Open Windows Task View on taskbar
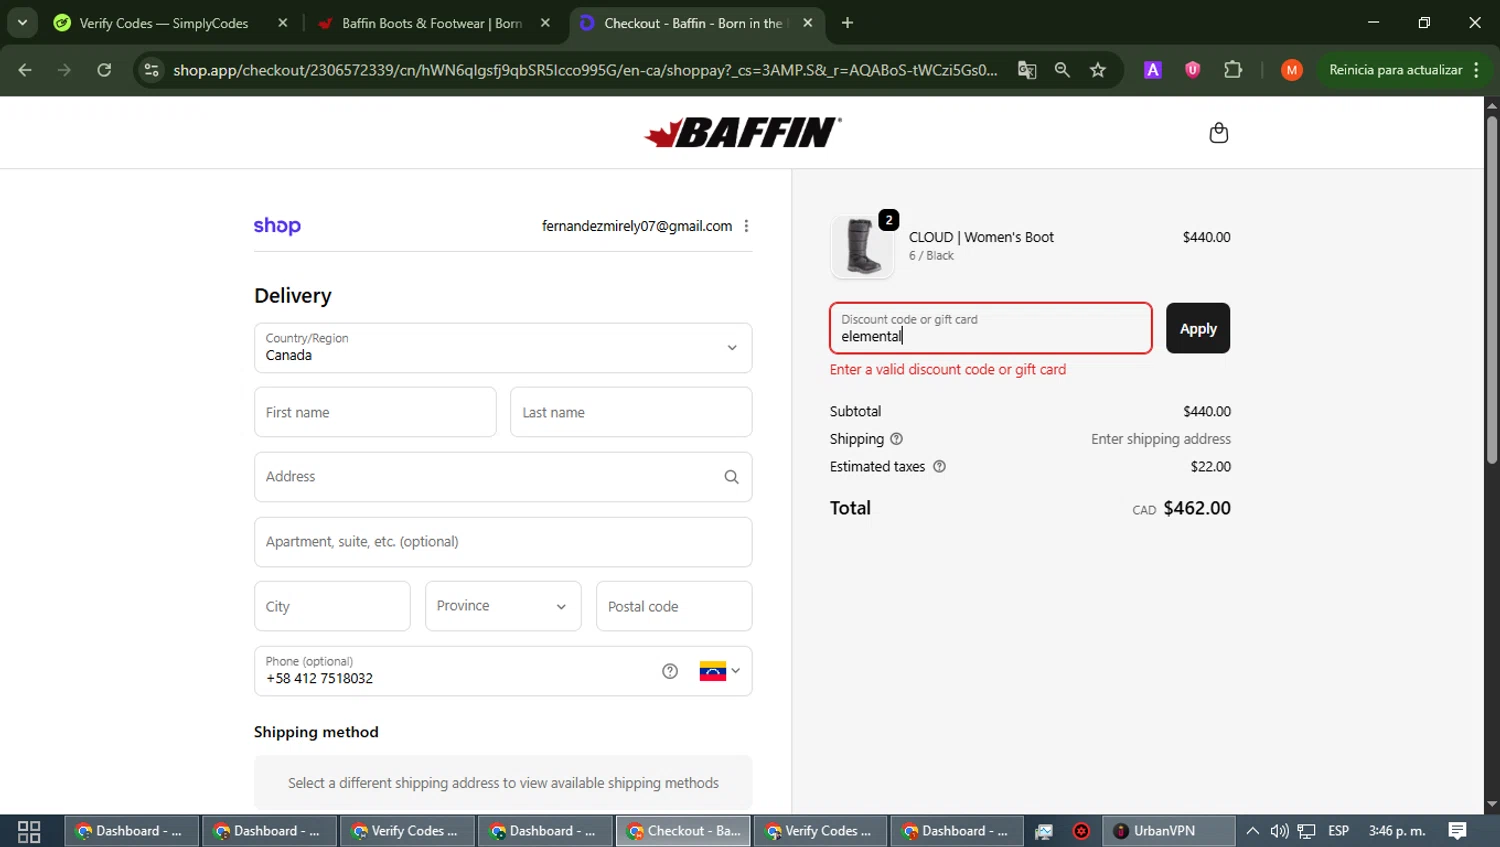The width and height of the screenshot is (1500, 847). click(x=29, y=831)
